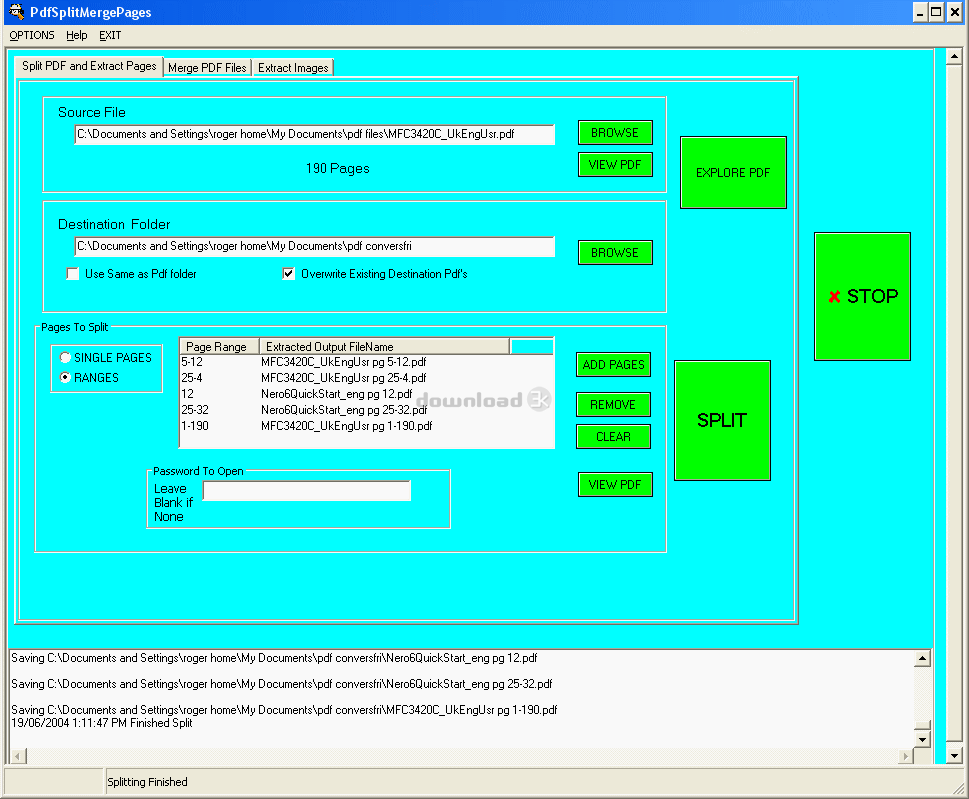Click the 190 Pages label
969x799 pixels.
click(337, 168)
